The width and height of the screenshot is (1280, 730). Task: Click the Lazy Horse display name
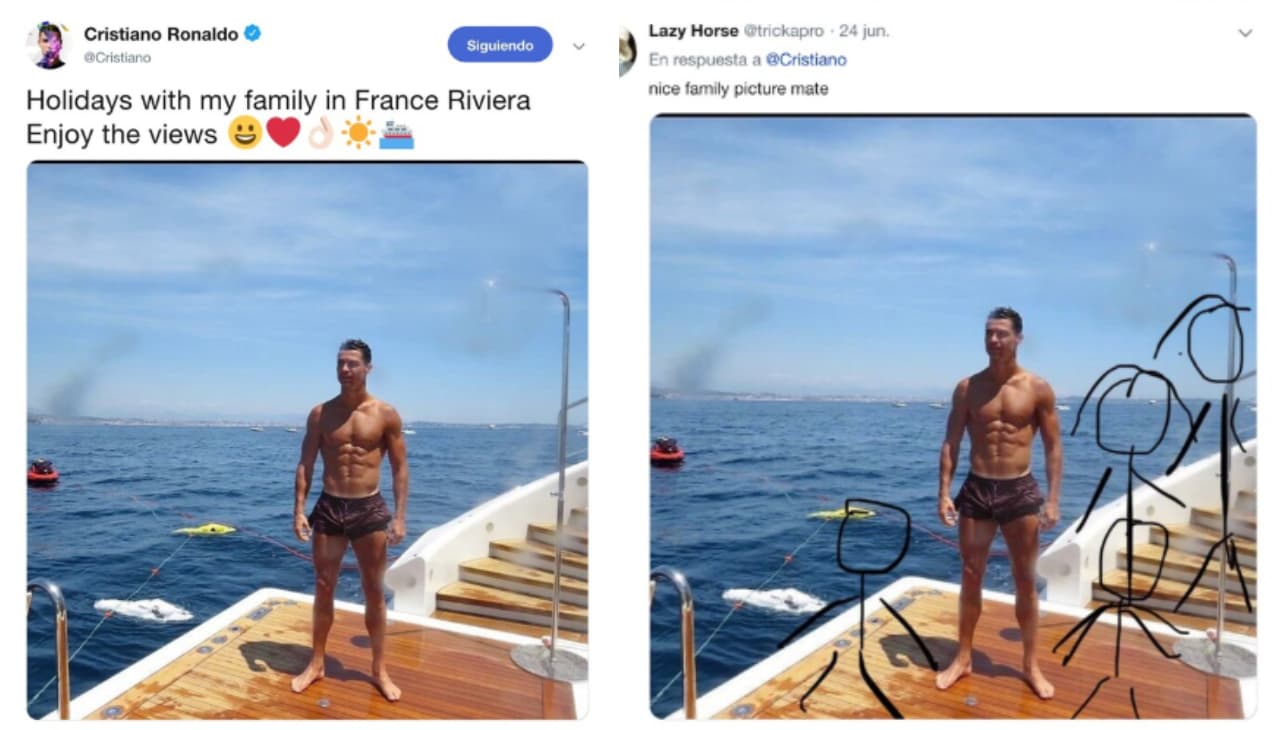(693, 31)
